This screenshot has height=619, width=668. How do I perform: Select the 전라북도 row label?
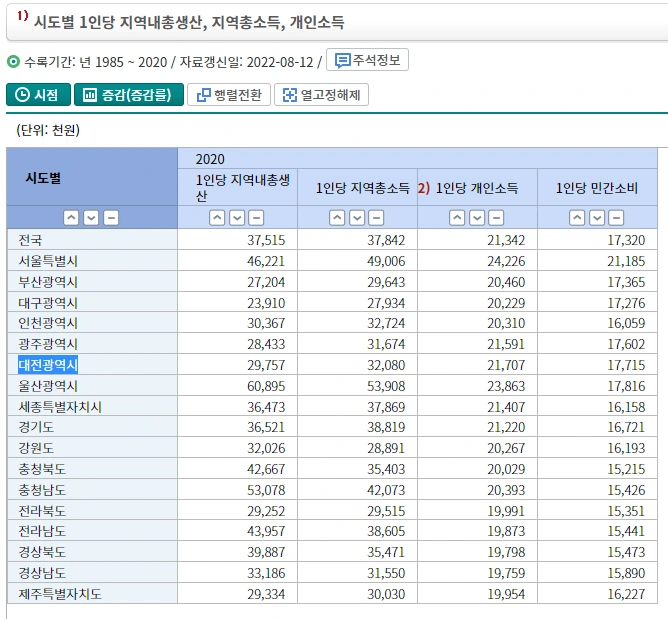[42, 511]
